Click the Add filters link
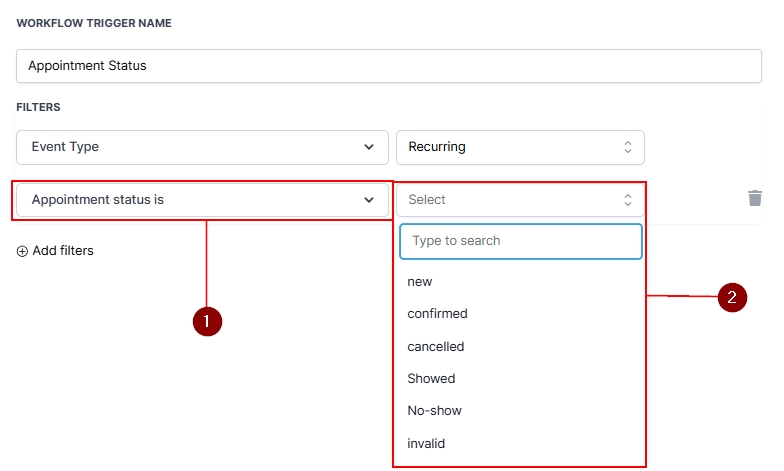 point(62,251)
